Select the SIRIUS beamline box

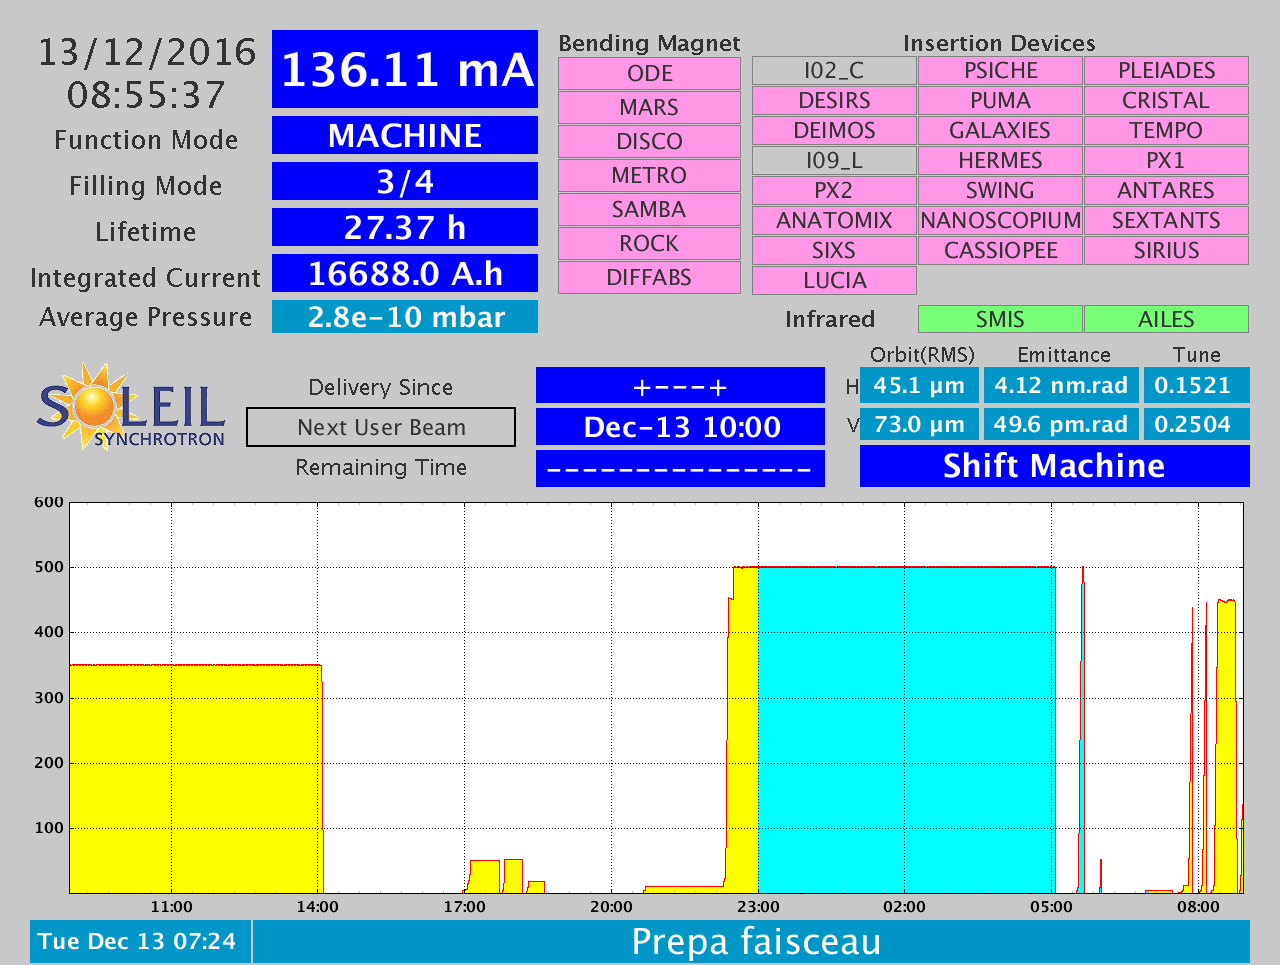[x=1166, y=250]
